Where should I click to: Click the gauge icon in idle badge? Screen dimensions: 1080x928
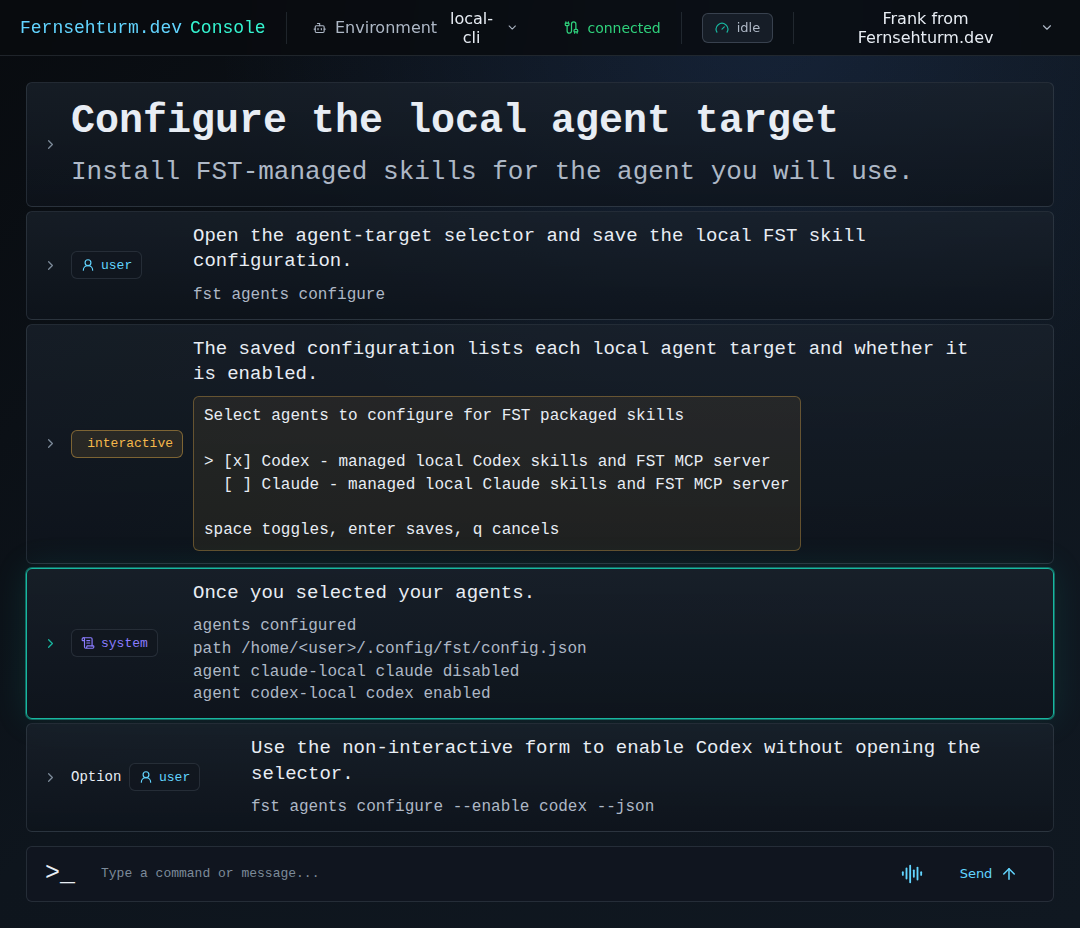pos(722,28)
